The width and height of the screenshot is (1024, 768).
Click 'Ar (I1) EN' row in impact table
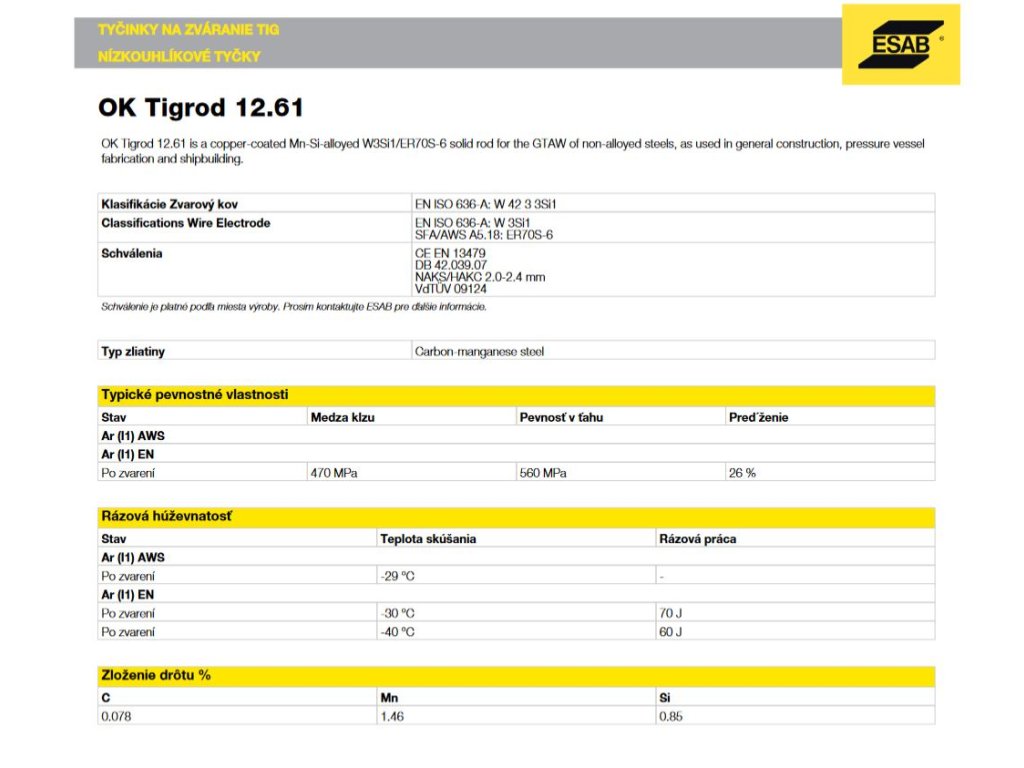tap(516, 594)
